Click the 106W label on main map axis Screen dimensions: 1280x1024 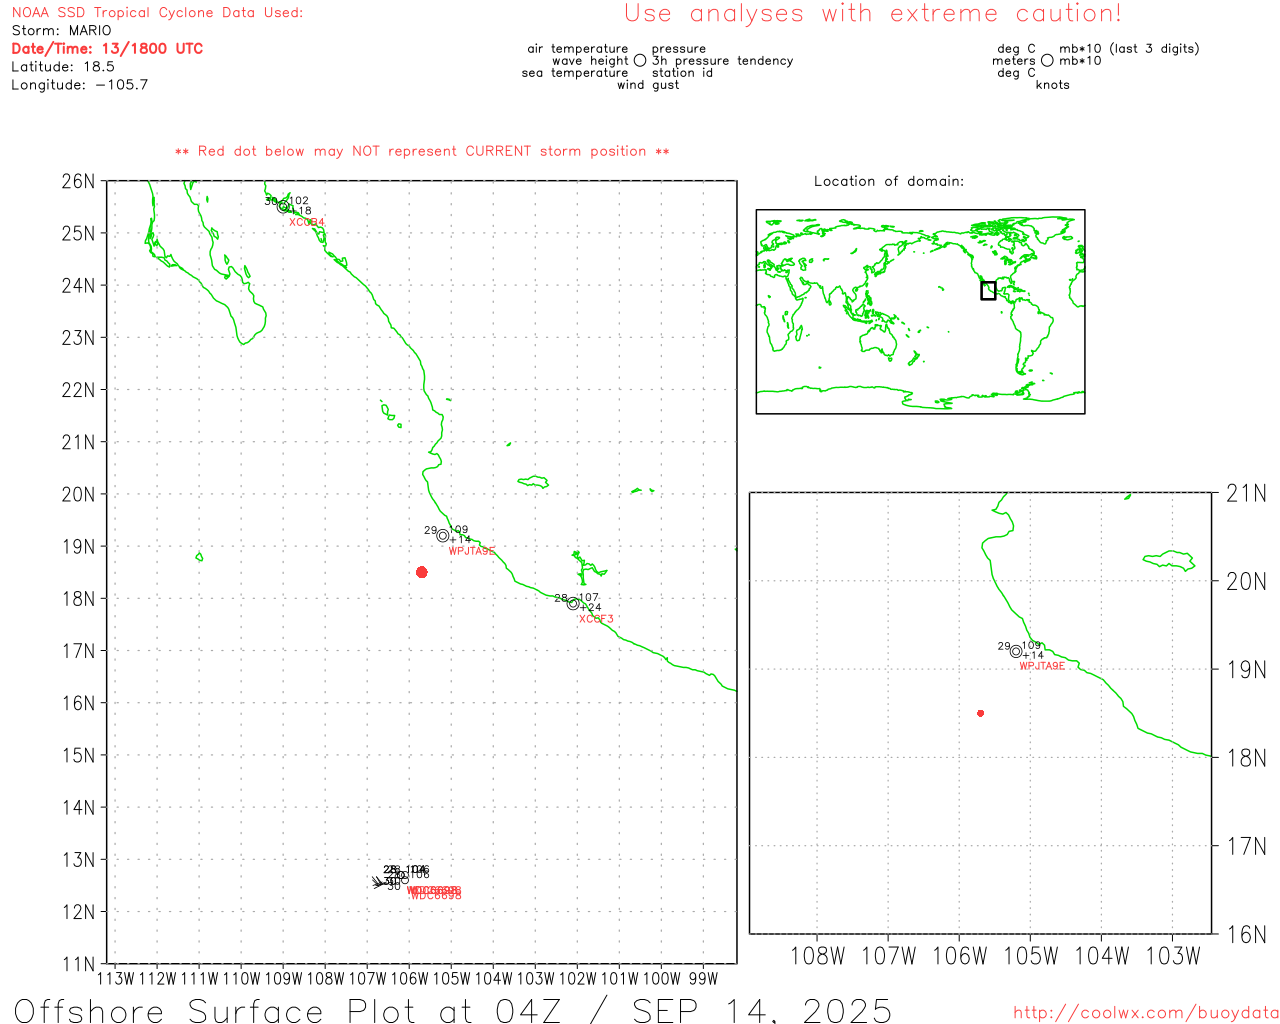coord(409,979)
